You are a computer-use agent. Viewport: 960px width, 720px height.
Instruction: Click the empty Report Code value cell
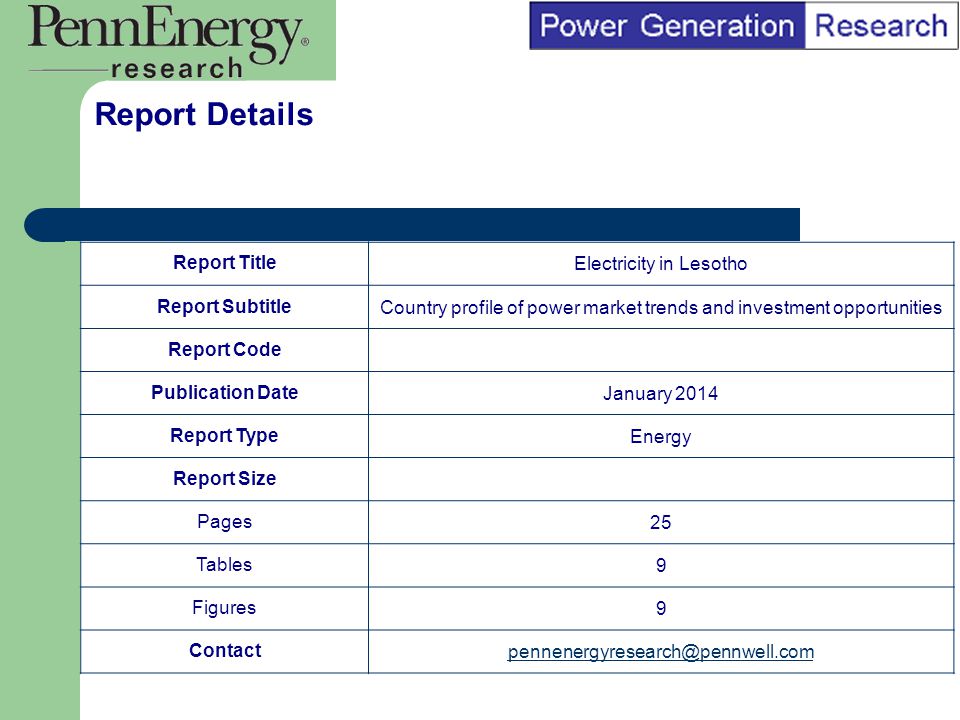(x=661, y=350)
